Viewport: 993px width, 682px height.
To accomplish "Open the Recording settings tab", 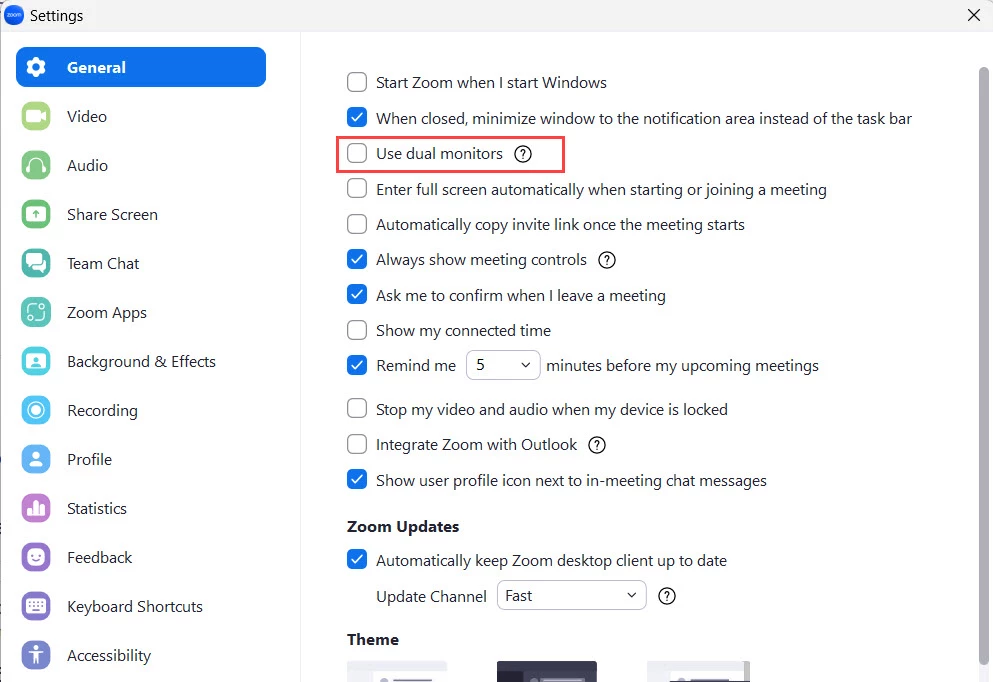I will pyautogui.click(x=141, y=410).
